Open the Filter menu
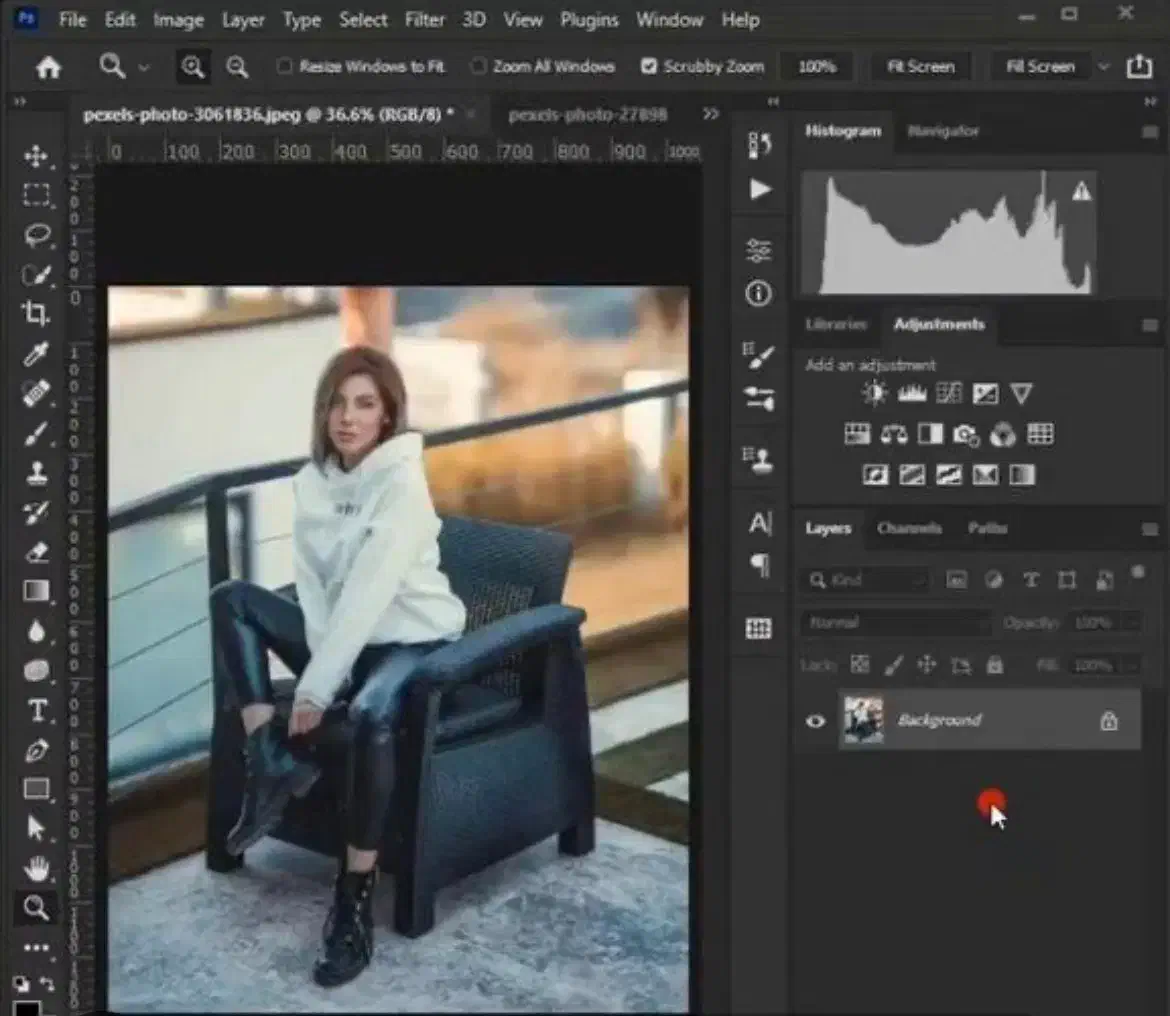The width and height of the screenshot is (1170, 1016). [424, 20]
